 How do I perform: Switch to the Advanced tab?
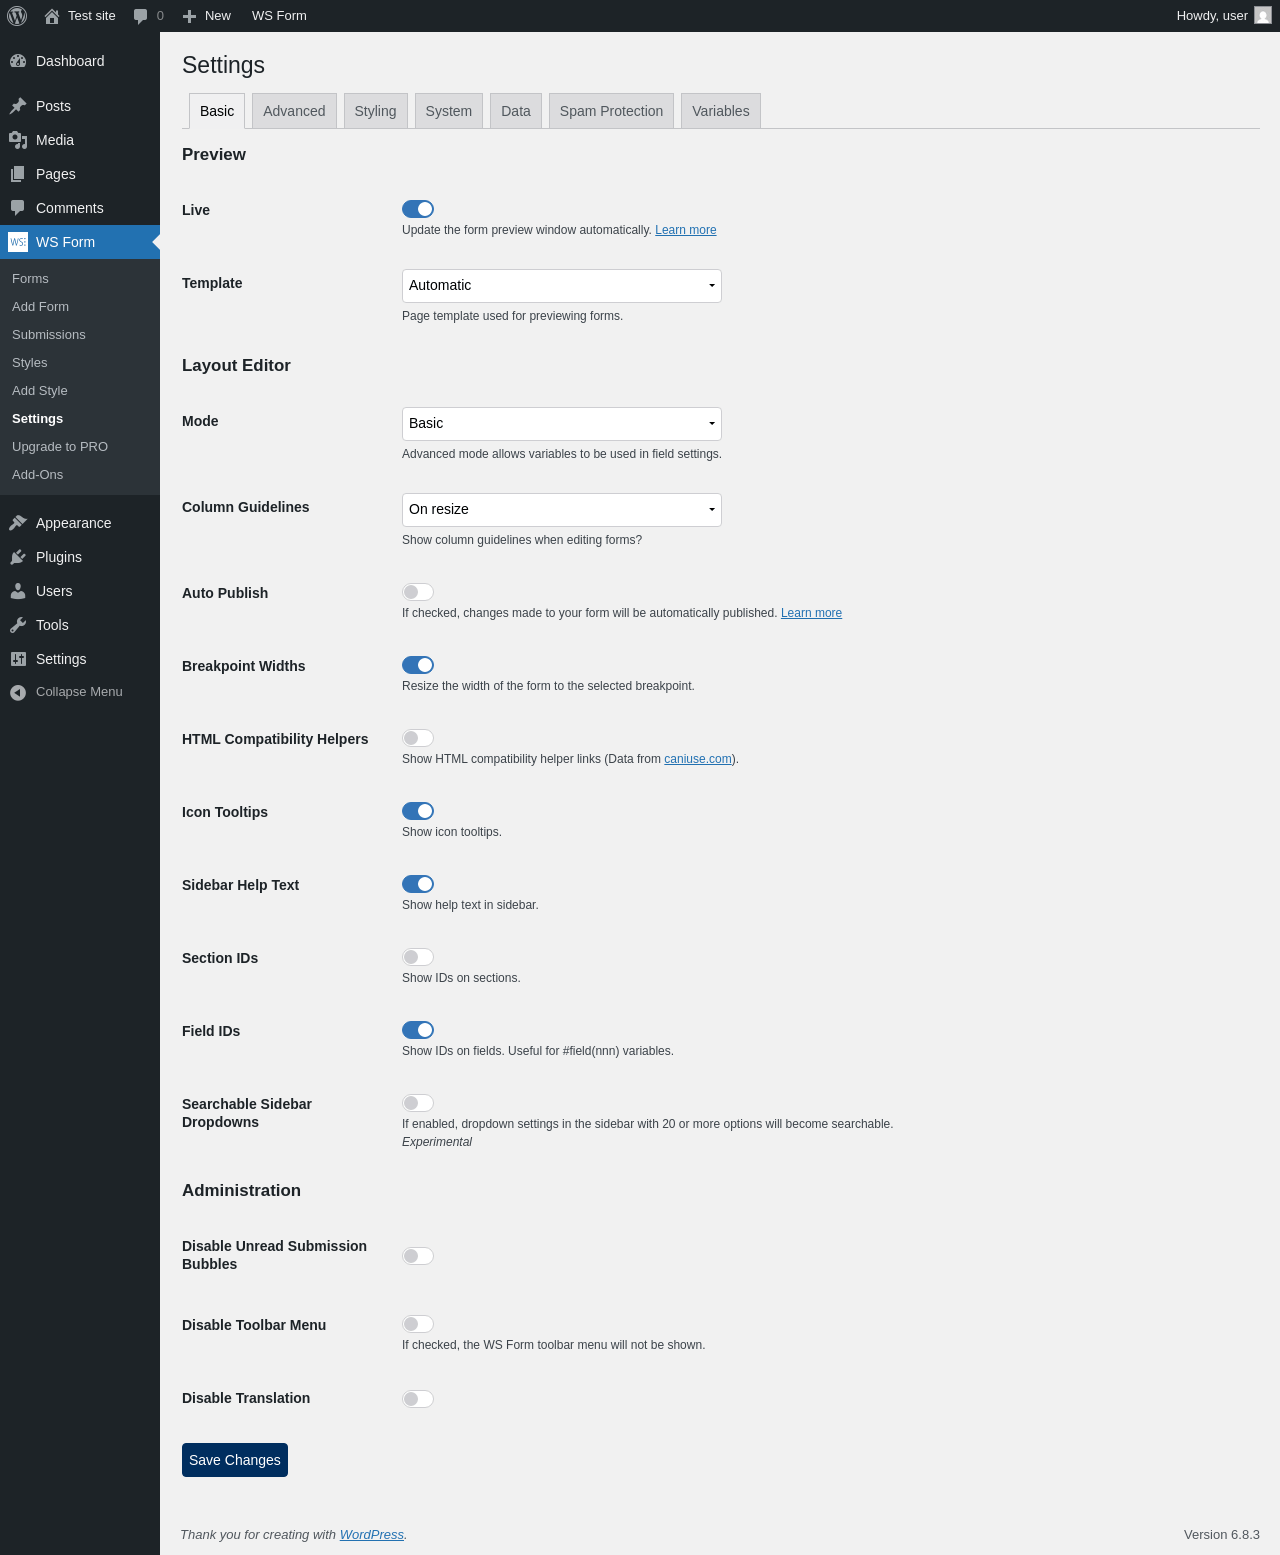click(x=294, y=111)
